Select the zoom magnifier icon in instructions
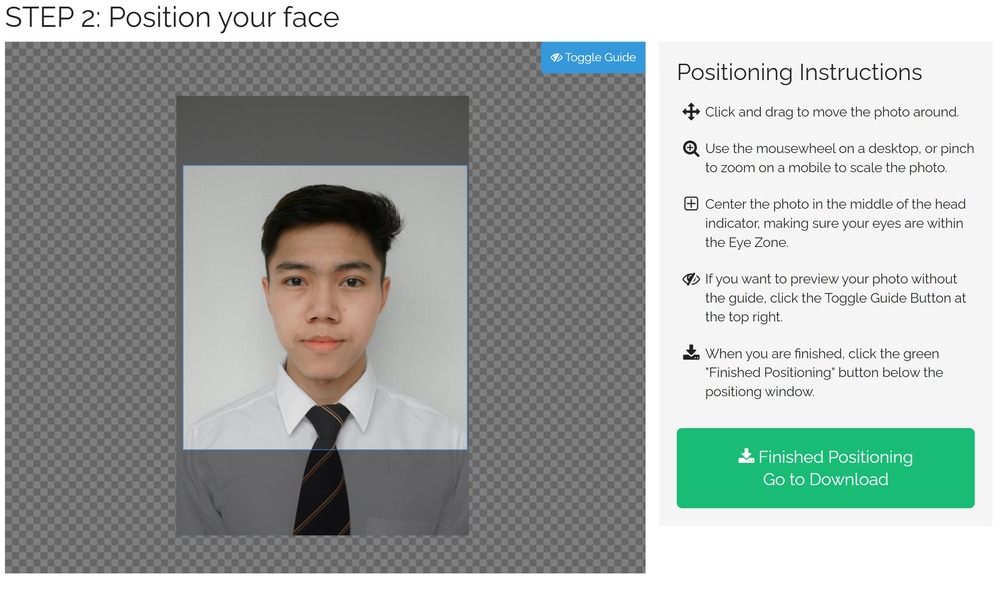Image resolution: width=1000 pixels, height=610 pixels. pos(690,148)
